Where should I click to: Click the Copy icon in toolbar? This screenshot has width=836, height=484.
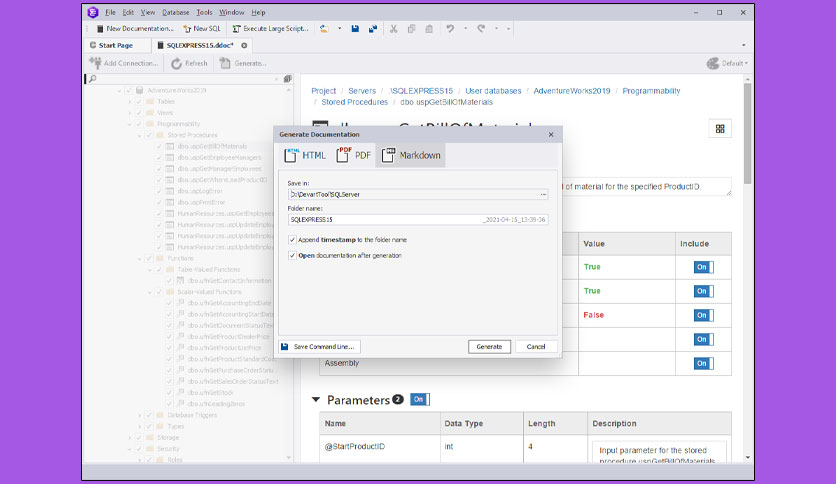(411, 29)
